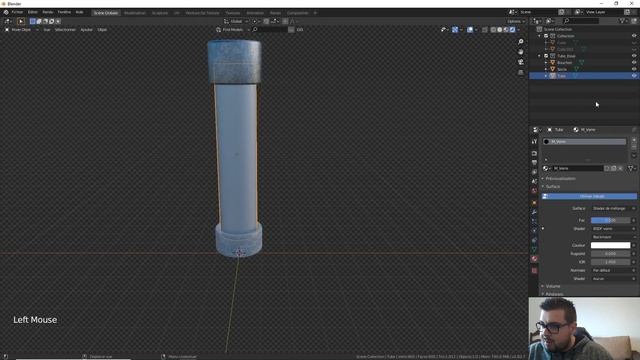The width and height of the screenshot is (640, 360).
Task: Open the Objet viewport menu
Action: (102, 30)
